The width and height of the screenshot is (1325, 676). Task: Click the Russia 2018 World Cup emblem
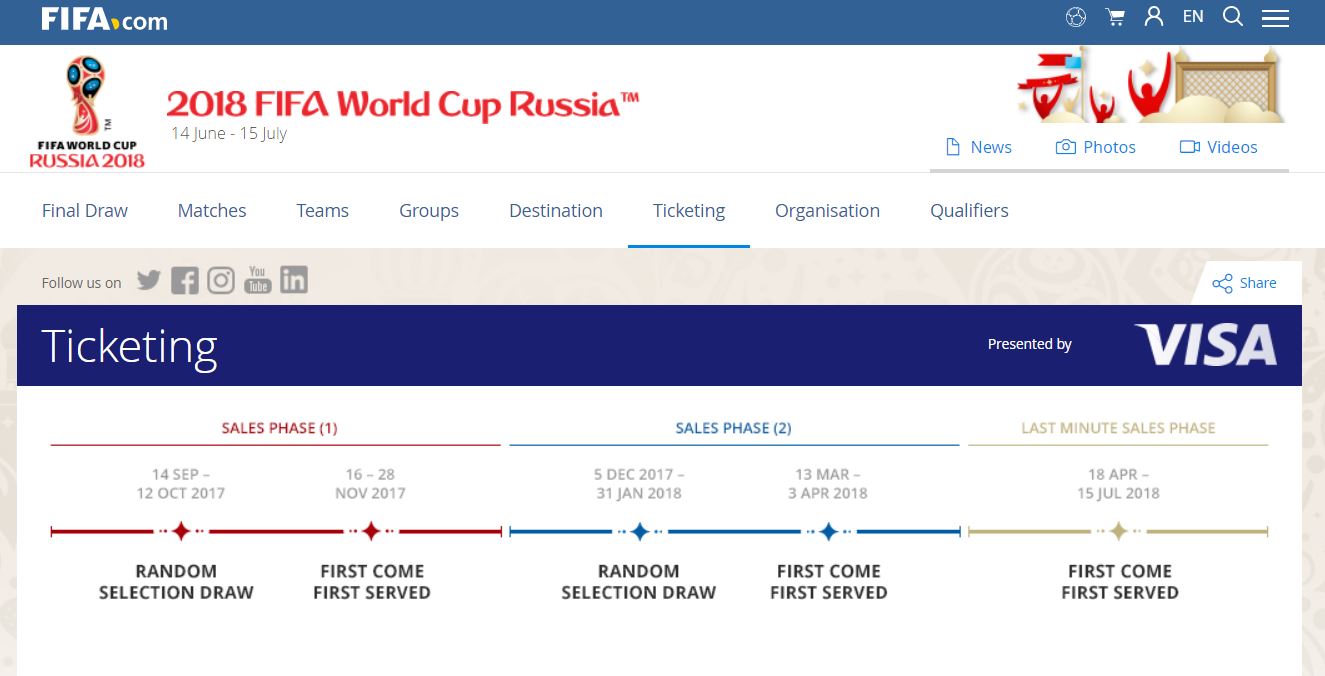click(87, 111)
